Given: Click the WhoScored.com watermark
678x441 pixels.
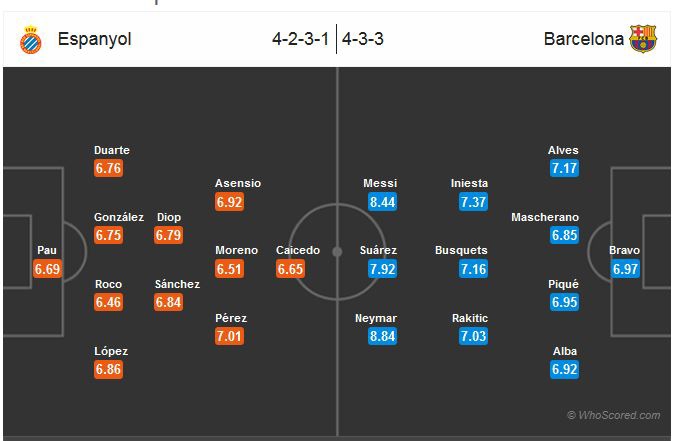Looking at the screenshot, I should [613, 415].
